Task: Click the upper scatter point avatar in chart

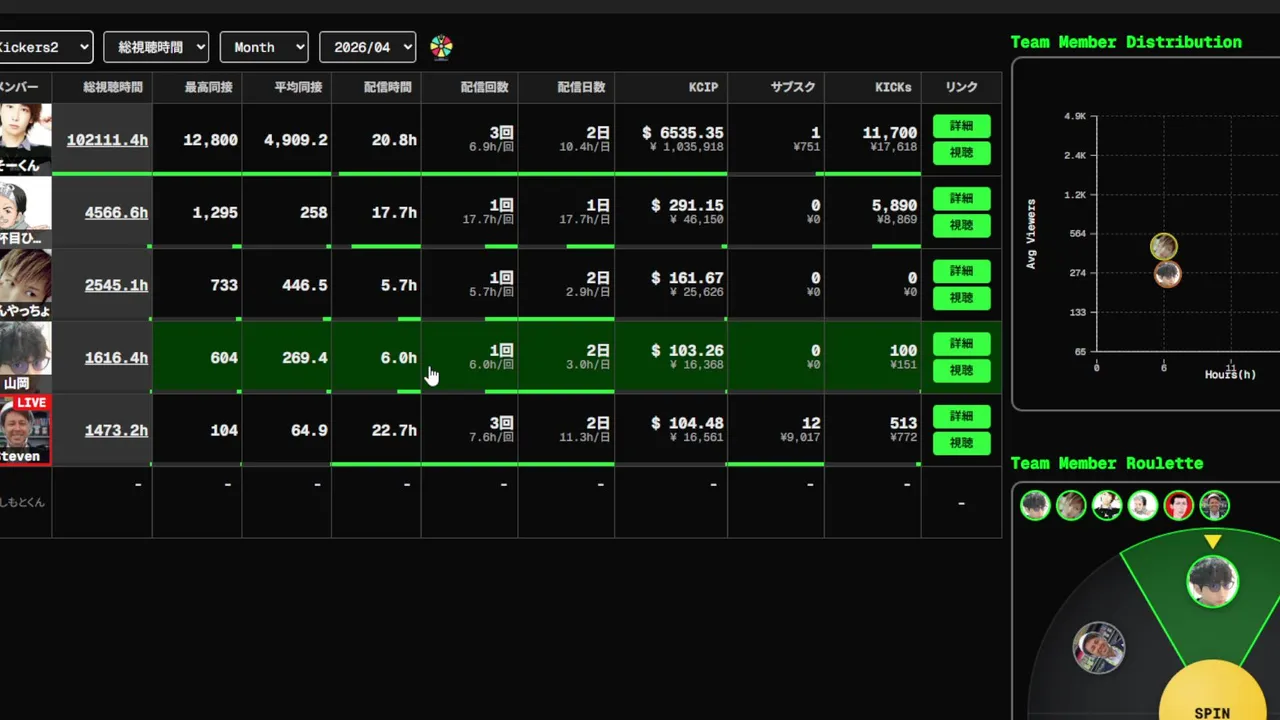Action: point(1164,246)
